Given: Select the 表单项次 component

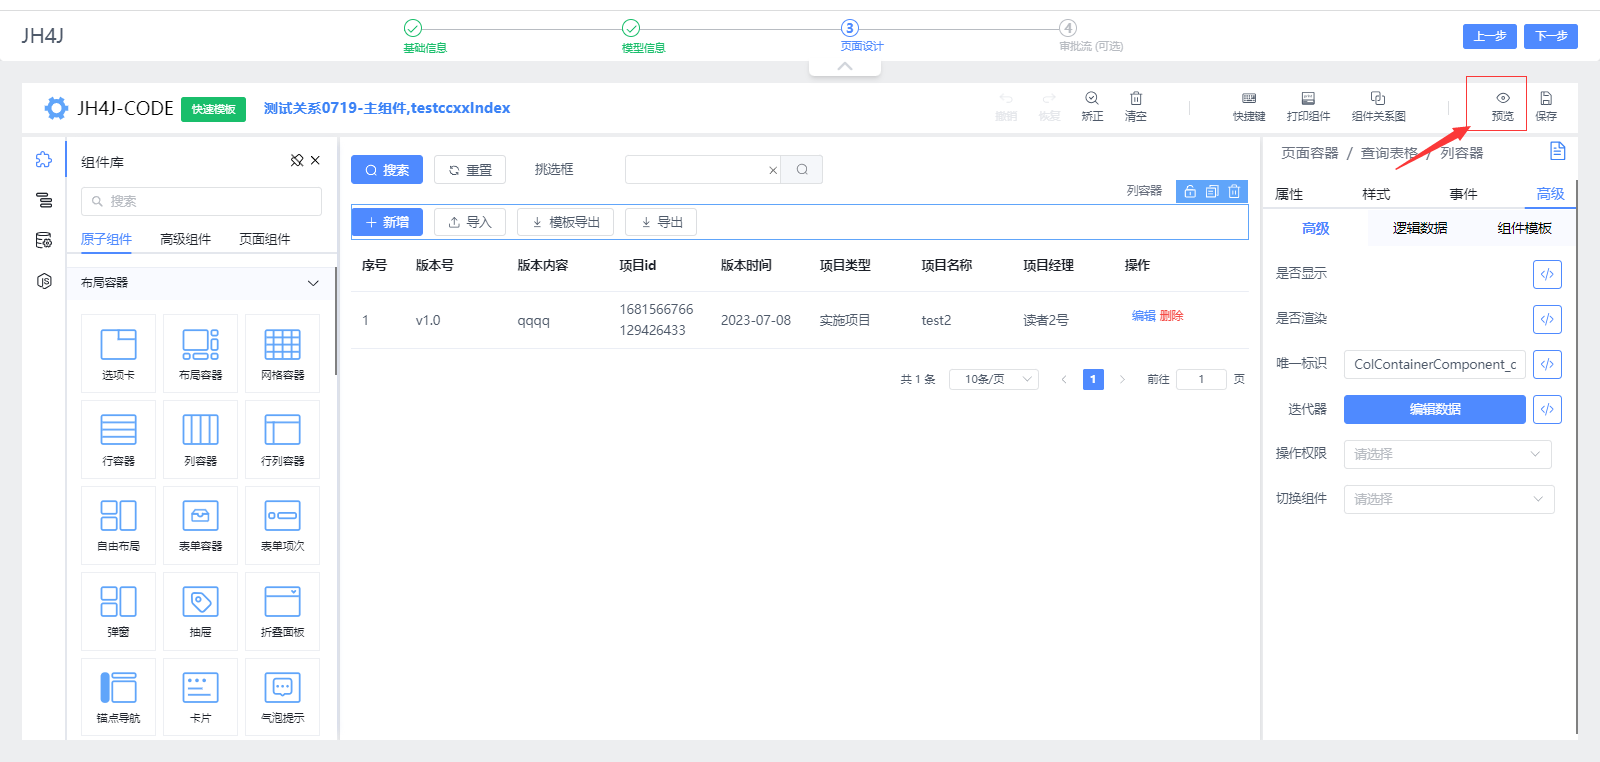Looking at the screenshot, I should [x=282, y=525].
